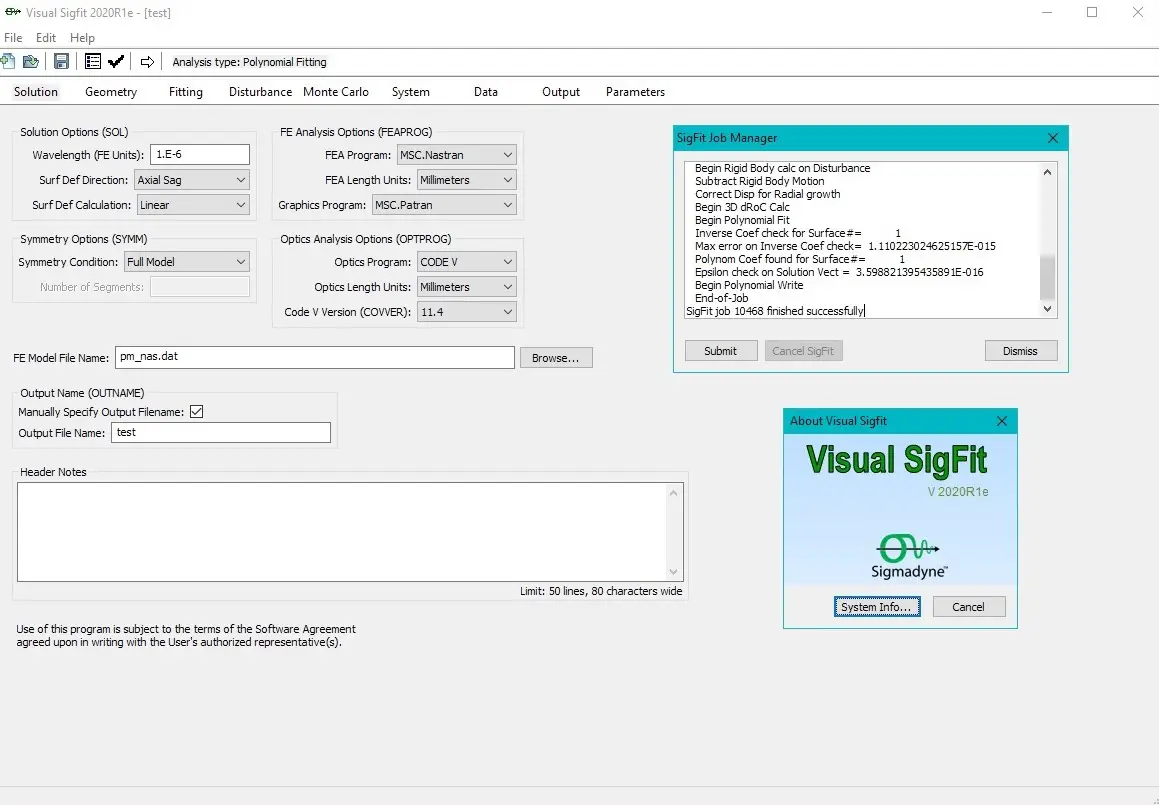Click 'Begin Polynomial Write' log line
The width and height of the screenshot is (1159, 805).
[749, 285]
